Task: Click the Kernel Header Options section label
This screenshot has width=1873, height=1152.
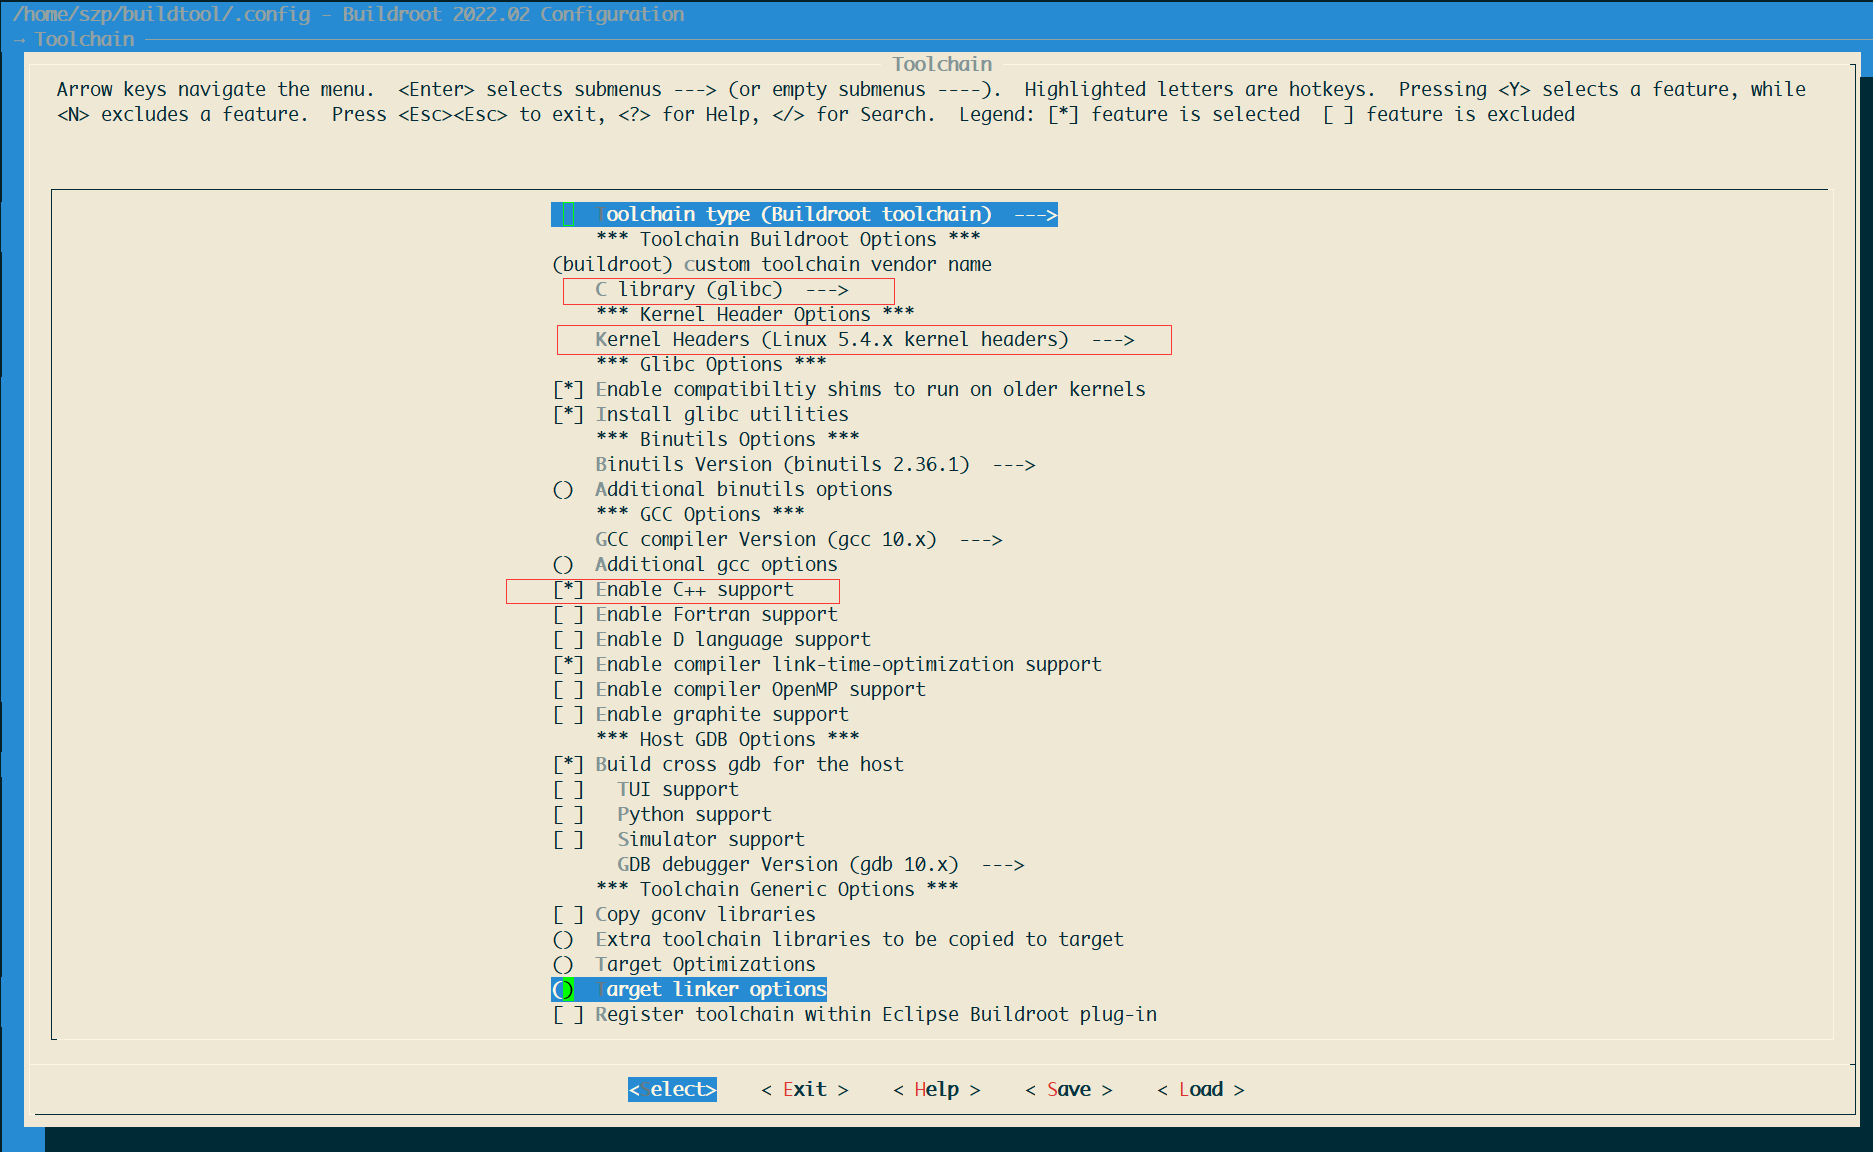Action: tap(755, 314)
